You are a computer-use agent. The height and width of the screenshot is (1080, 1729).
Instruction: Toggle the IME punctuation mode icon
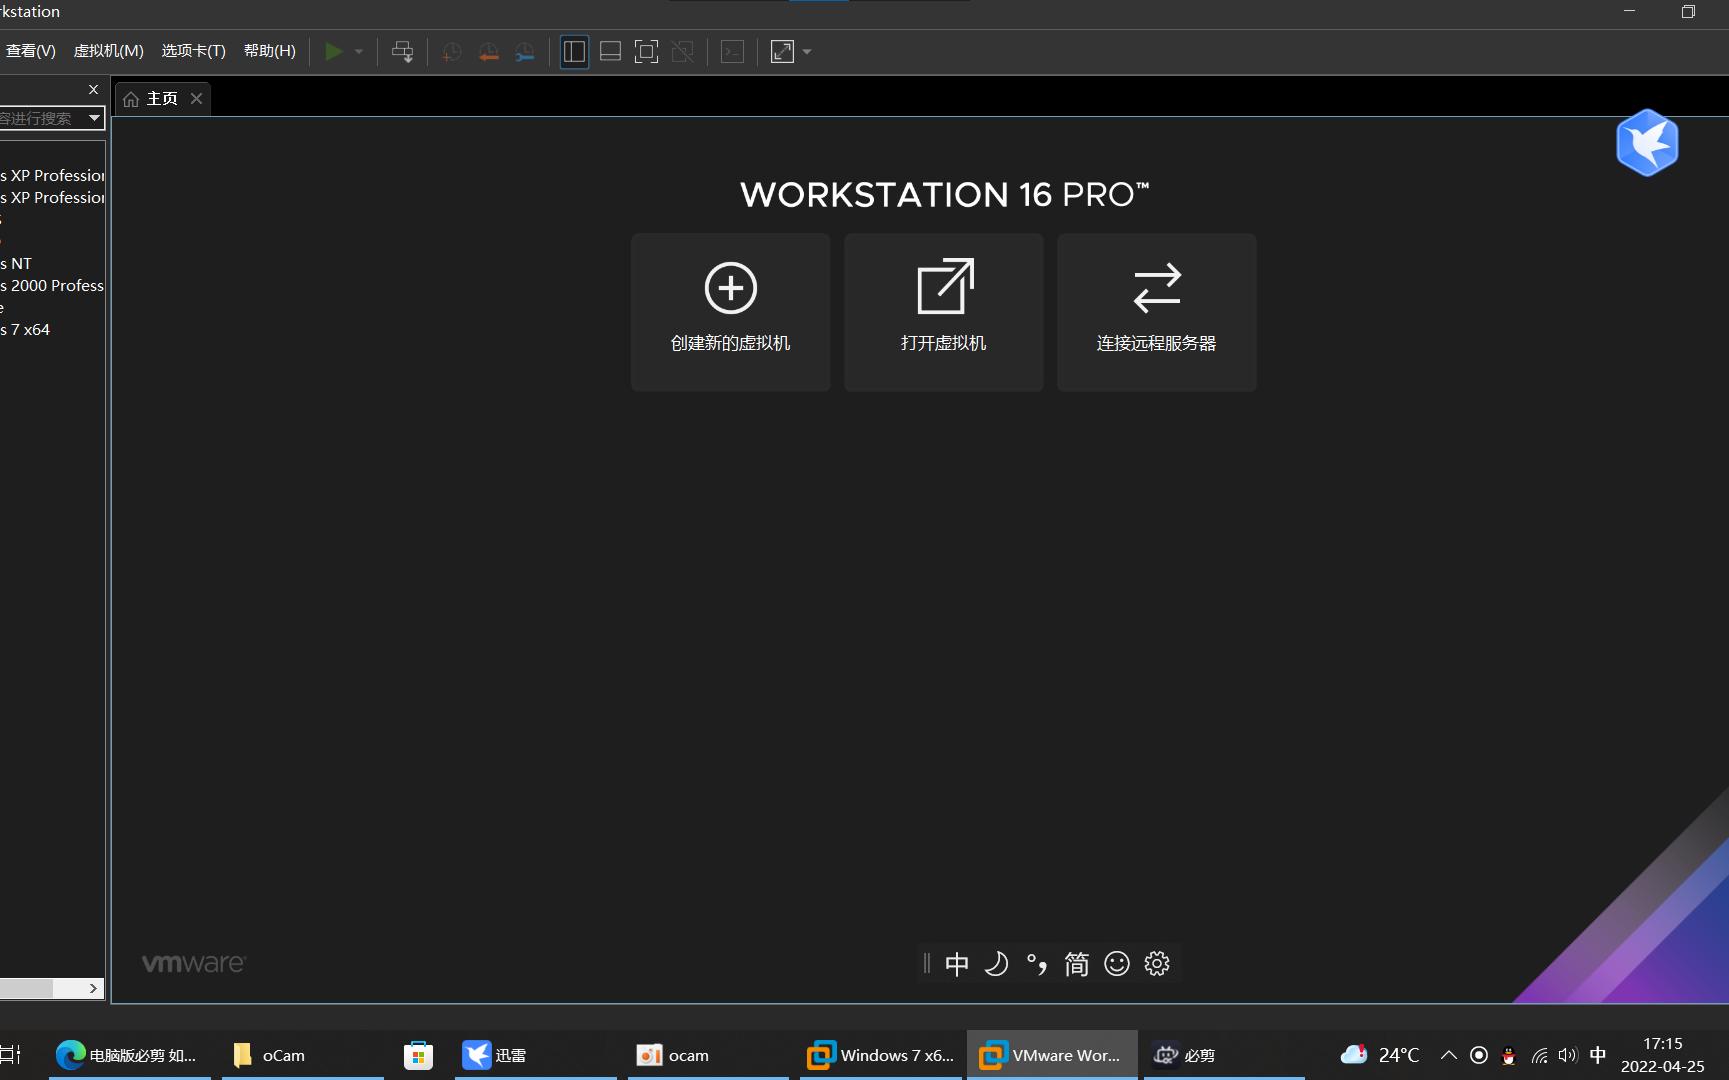pyautogui.click(x=1036, y=964)
